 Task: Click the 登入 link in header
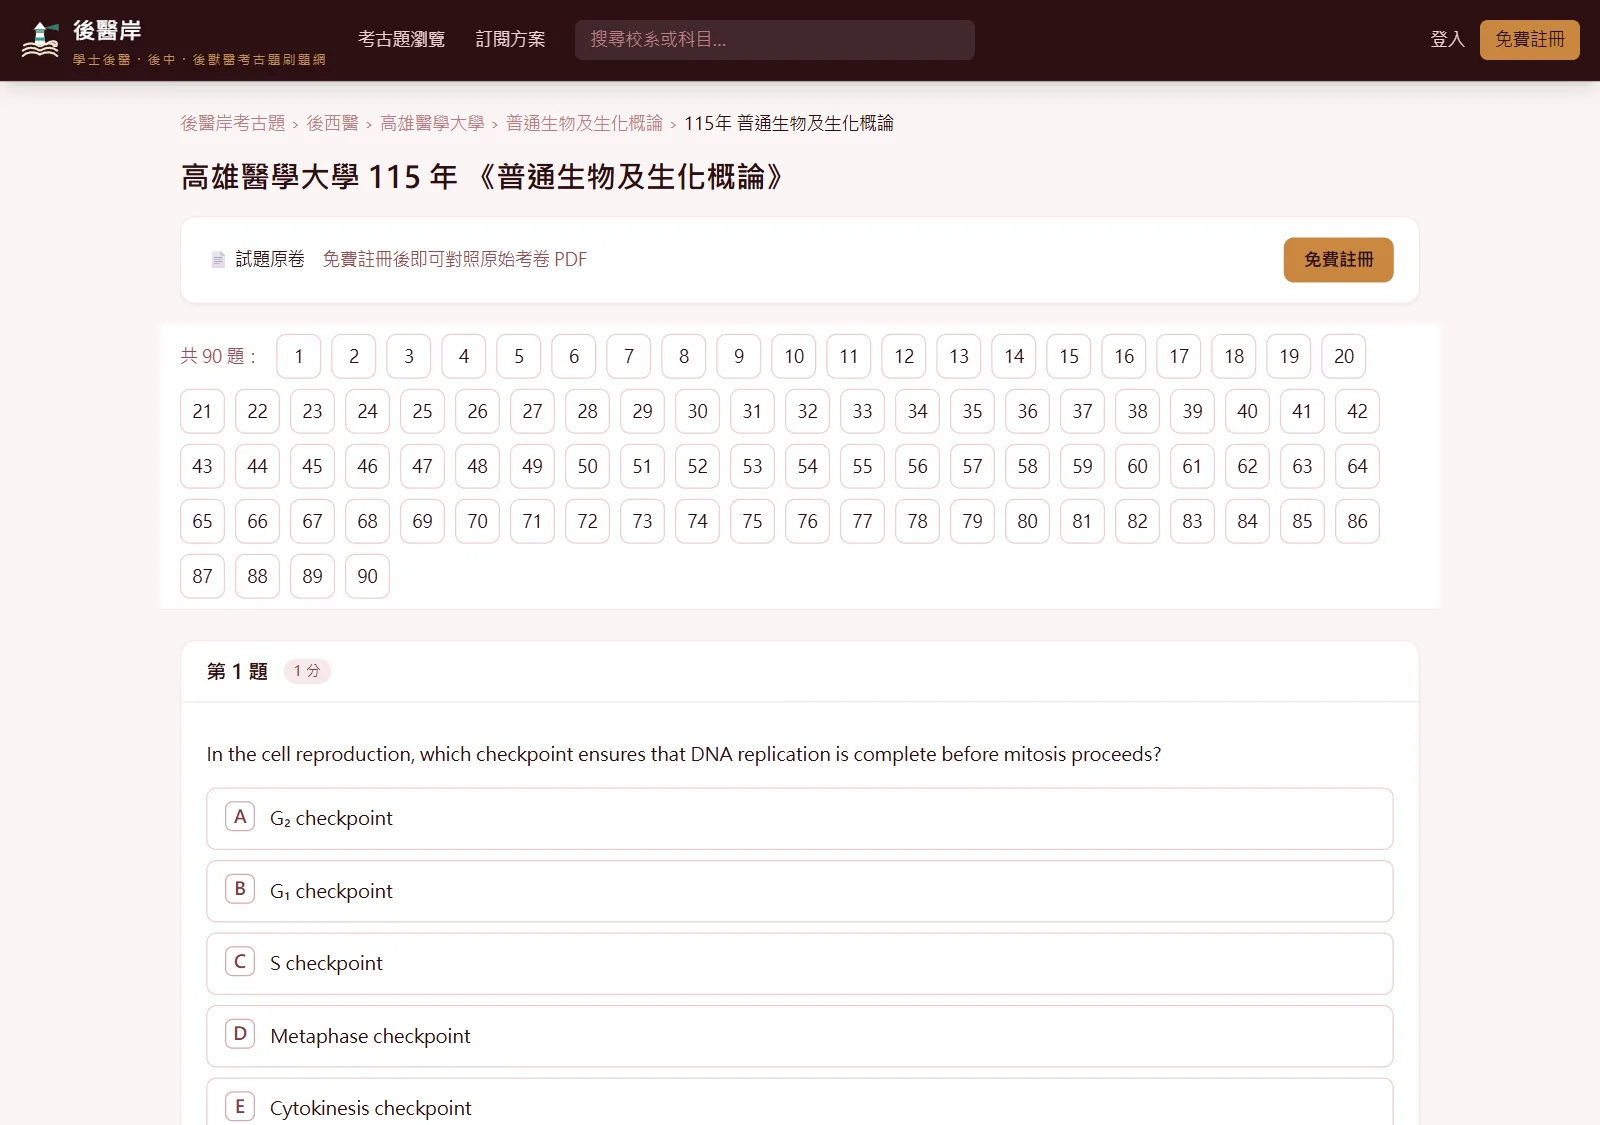click(x=1447, y=40)
